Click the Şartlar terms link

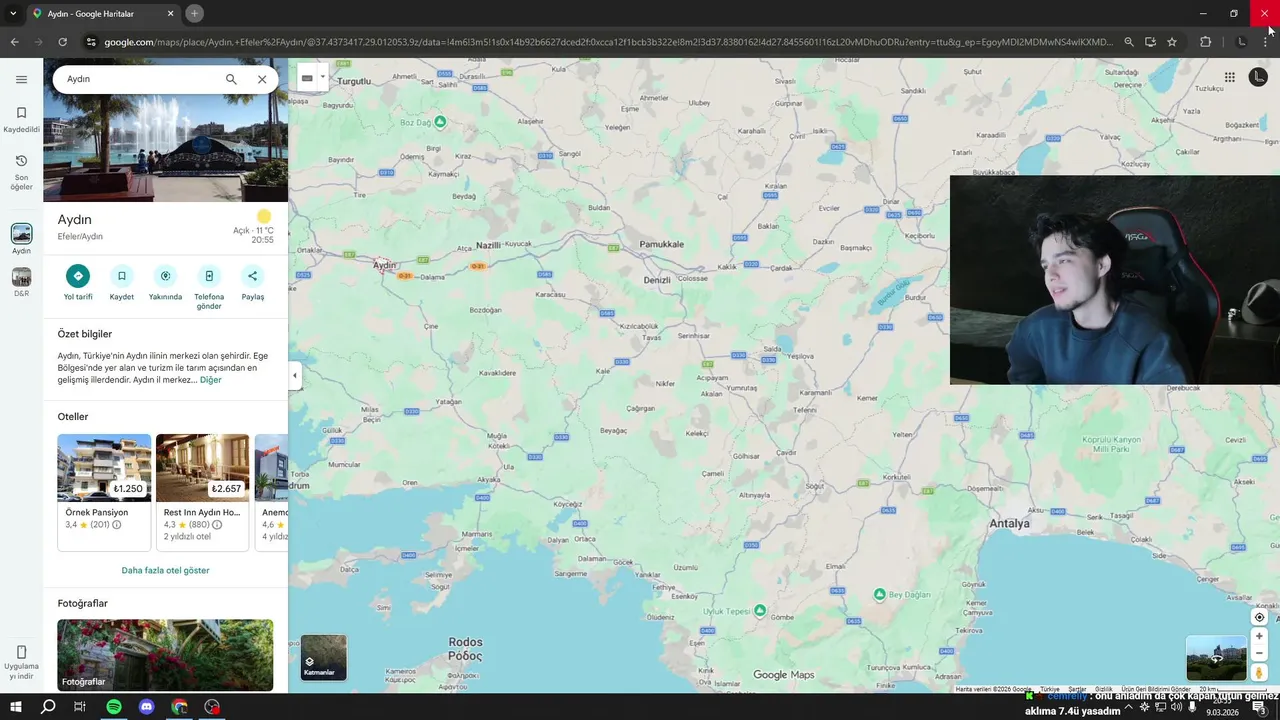tap(1077, 689)
